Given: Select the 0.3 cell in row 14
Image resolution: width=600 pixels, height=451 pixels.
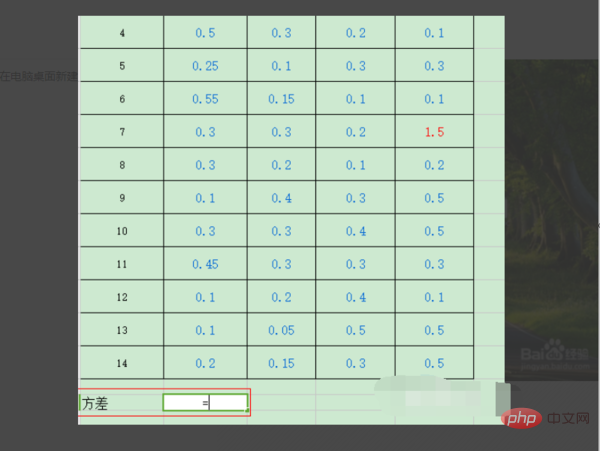Looking at the screenshot, I should click(355, 363).
